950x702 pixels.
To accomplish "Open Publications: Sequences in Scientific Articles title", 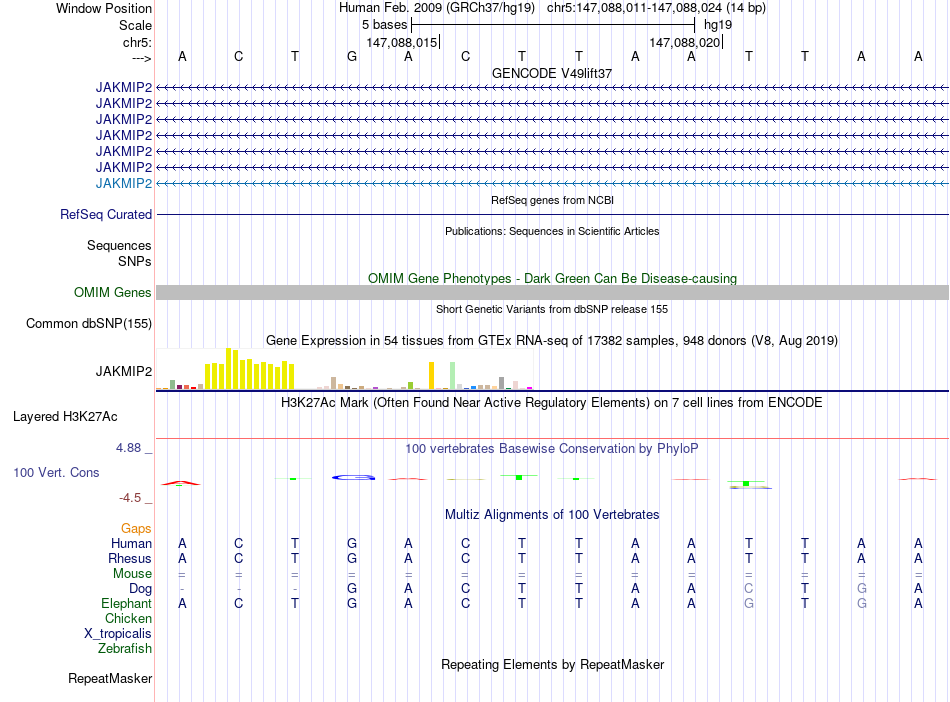I will pyautogui.click(x=552, y=231).
